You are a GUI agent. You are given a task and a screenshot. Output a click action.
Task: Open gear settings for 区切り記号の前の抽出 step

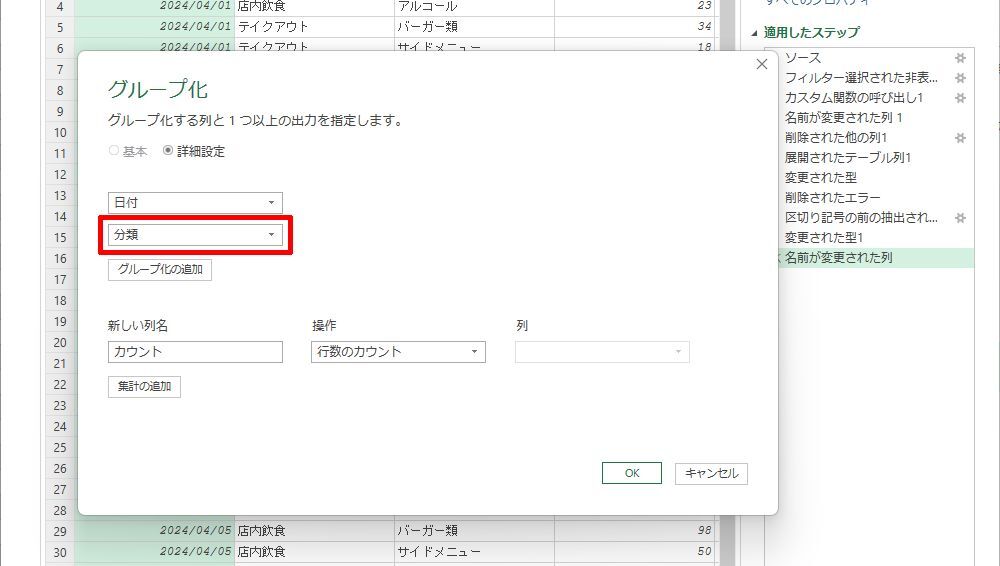960,217
